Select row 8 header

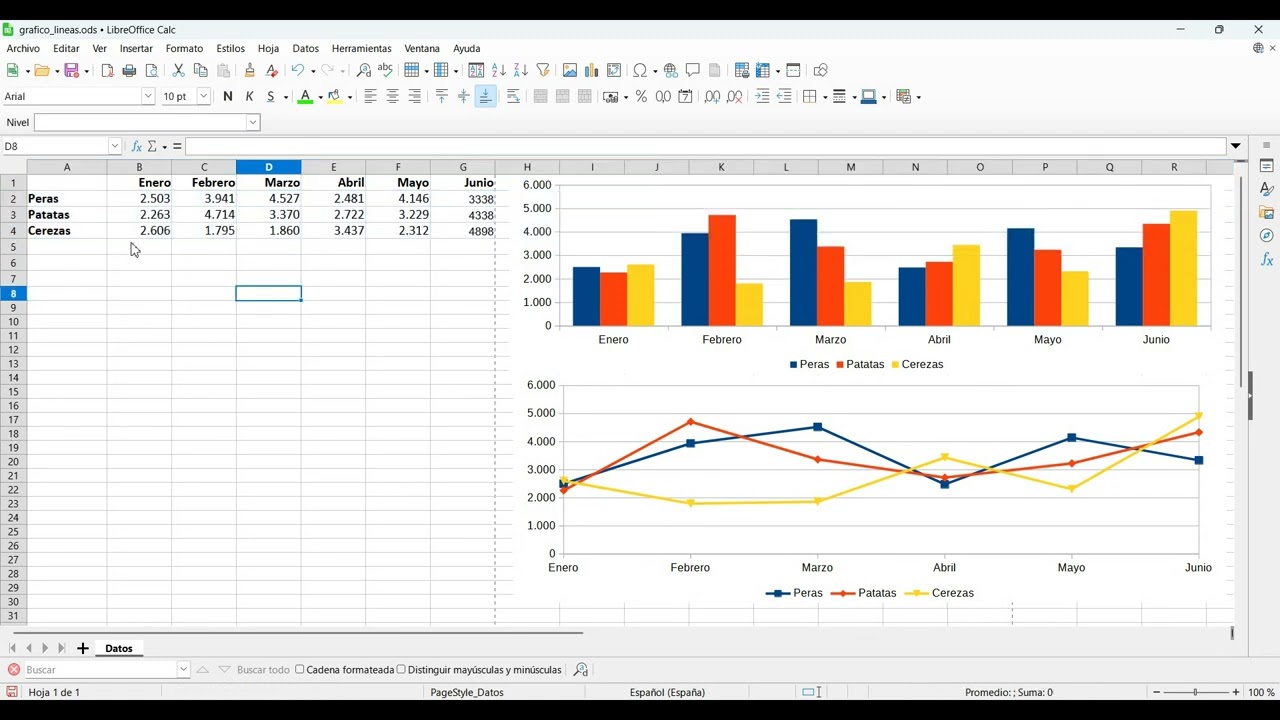tap(13, 293)
